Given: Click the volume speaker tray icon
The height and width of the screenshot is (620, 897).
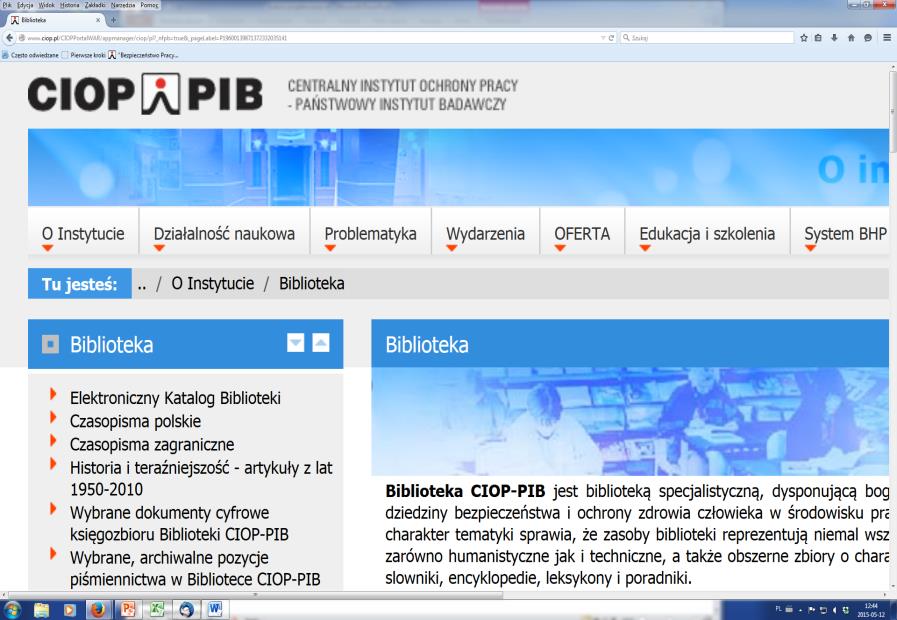Looking at the screenshot, I should click(x=835, y=610).
